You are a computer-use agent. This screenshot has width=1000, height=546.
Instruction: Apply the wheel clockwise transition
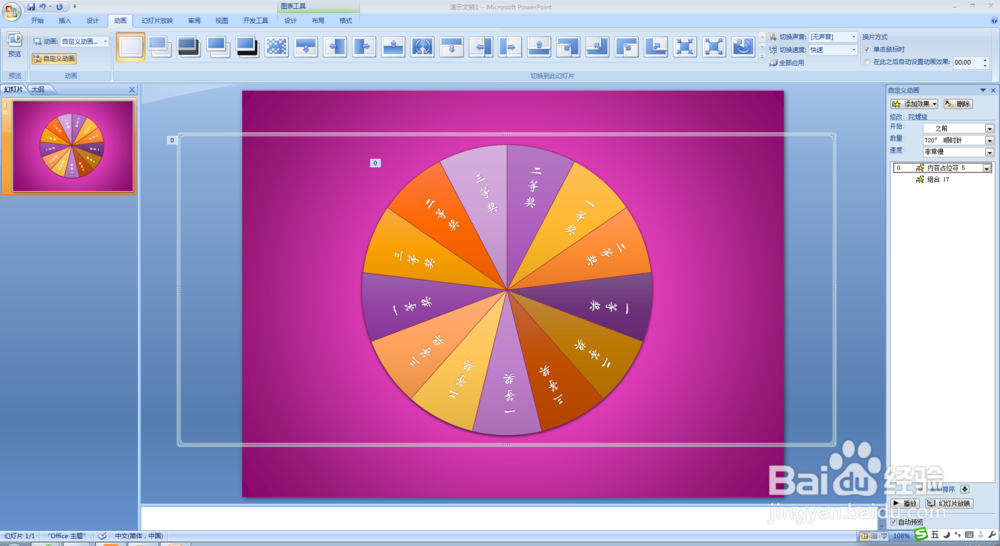pyautogui.click(x=743, y=47)
